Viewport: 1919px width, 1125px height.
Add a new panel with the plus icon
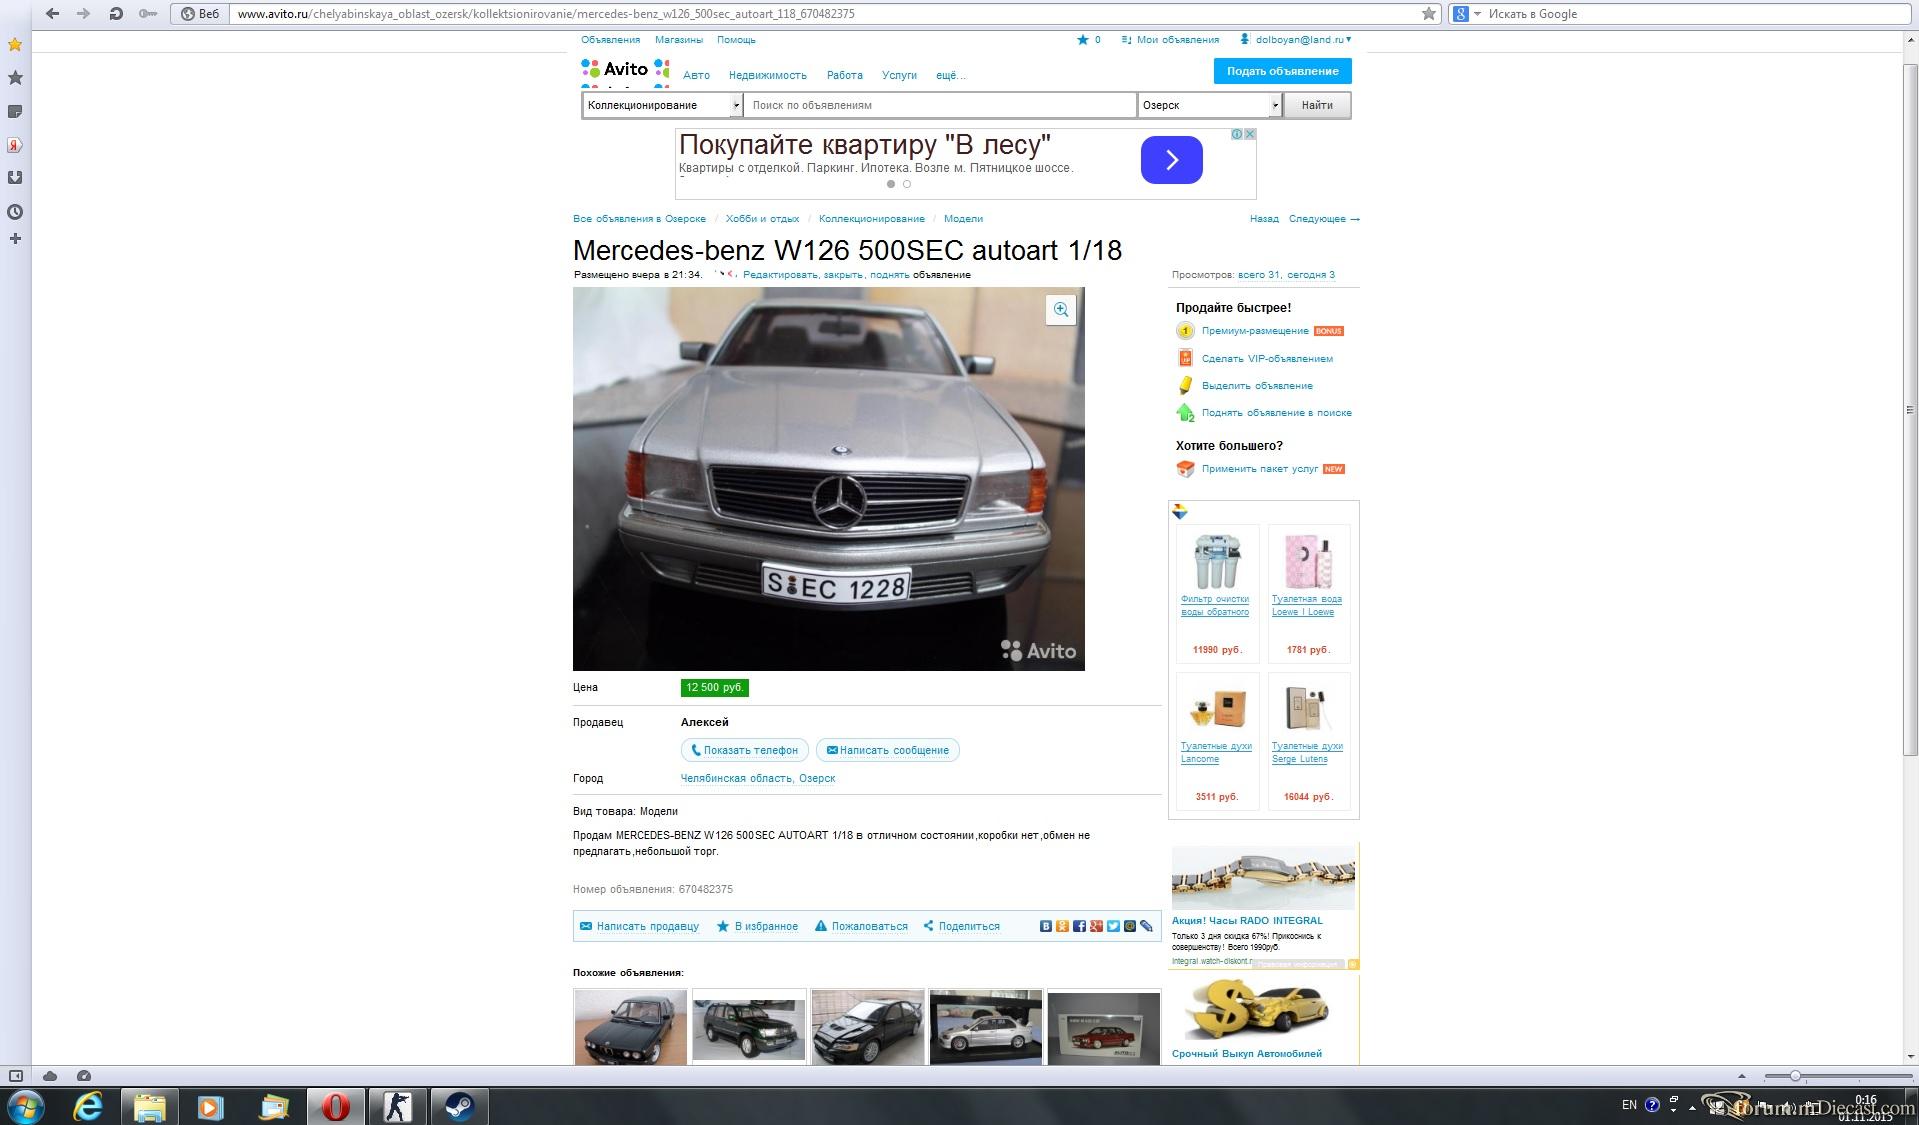pos(15,239)
